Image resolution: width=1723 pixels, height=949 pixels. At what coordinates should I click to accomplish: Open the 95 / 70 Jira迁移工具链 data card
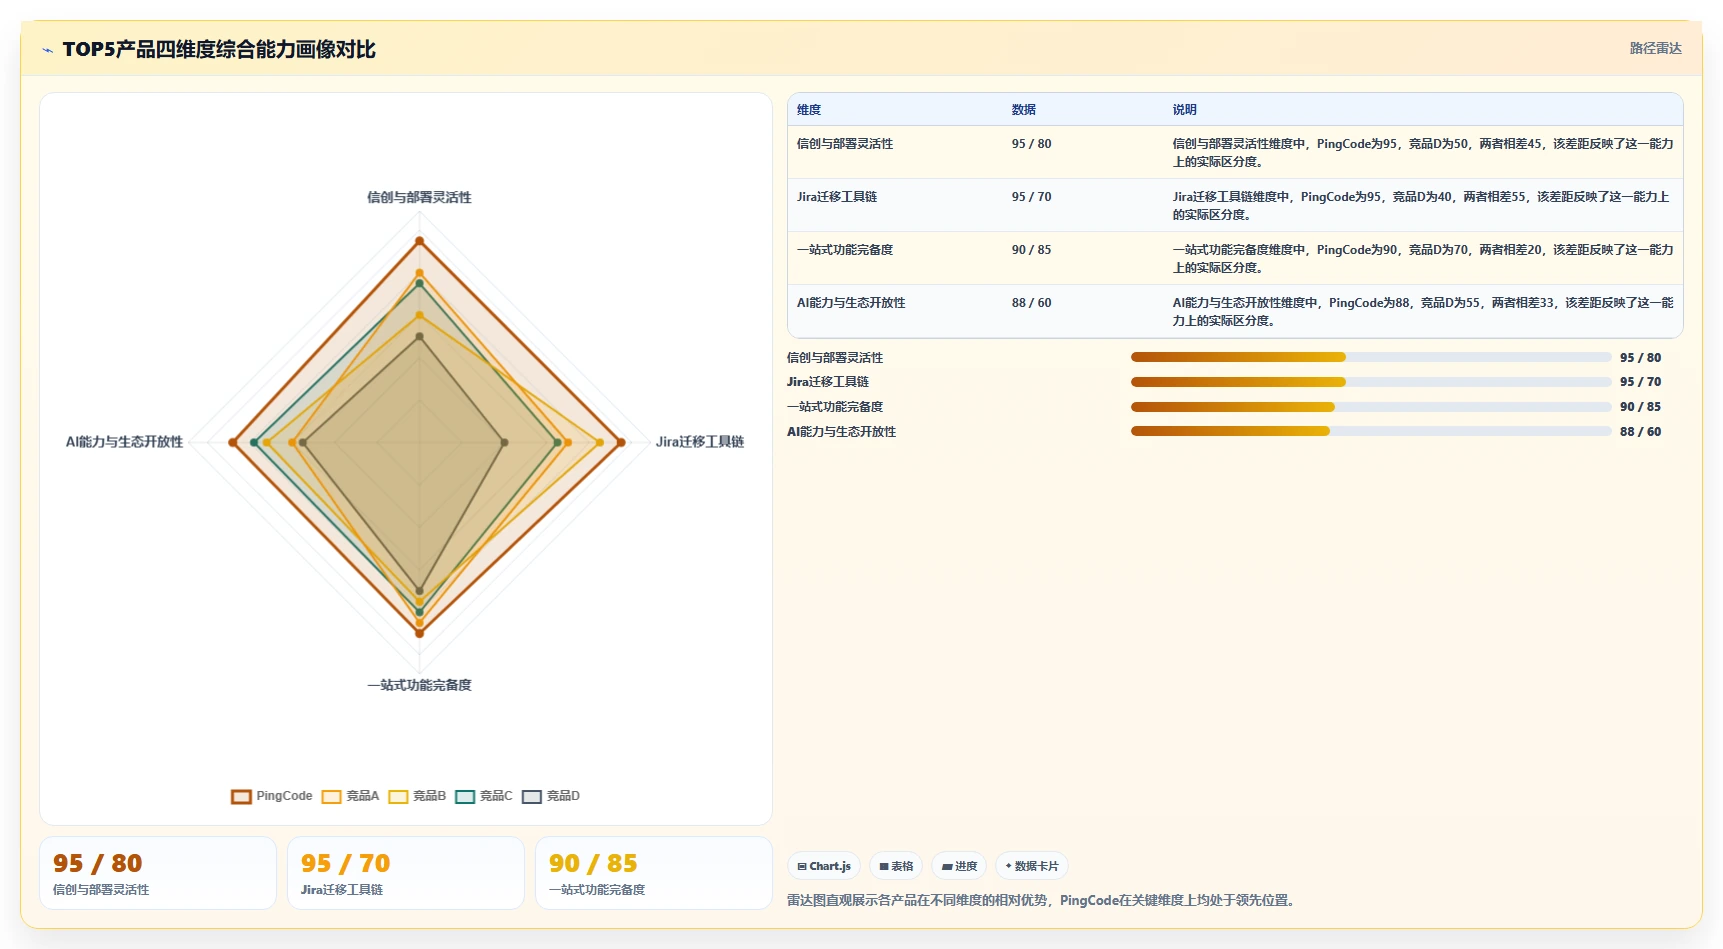pyautogui.click(x=406, y=873)
